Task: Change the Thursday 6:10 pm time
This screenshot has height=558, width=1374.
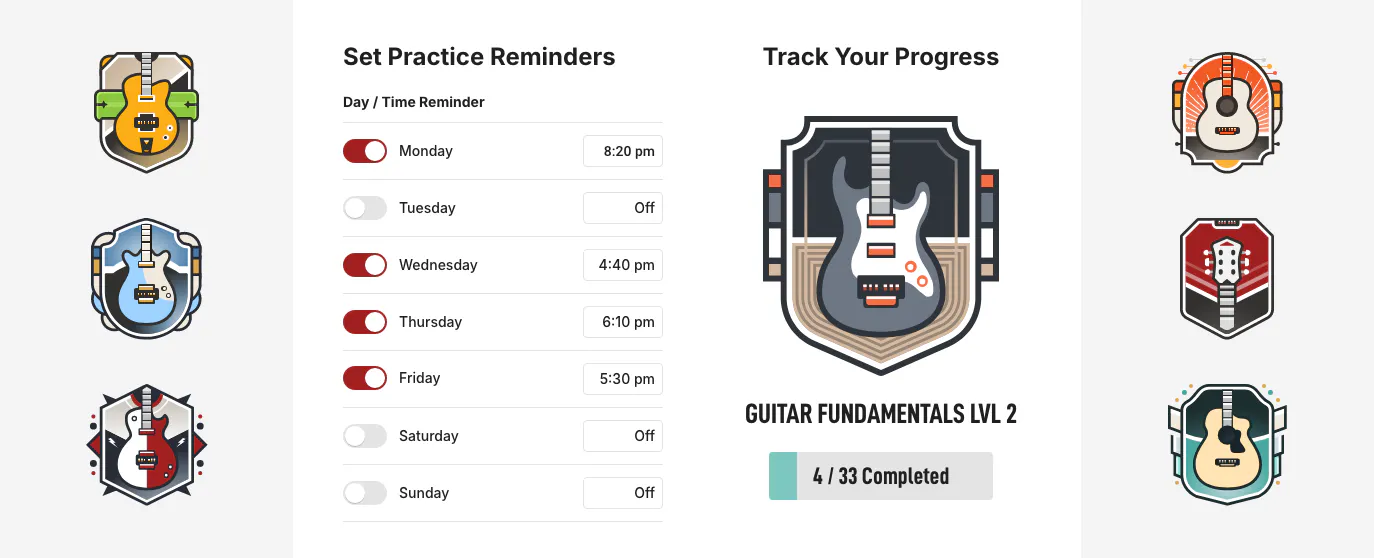Action: (x=623, y=322)
